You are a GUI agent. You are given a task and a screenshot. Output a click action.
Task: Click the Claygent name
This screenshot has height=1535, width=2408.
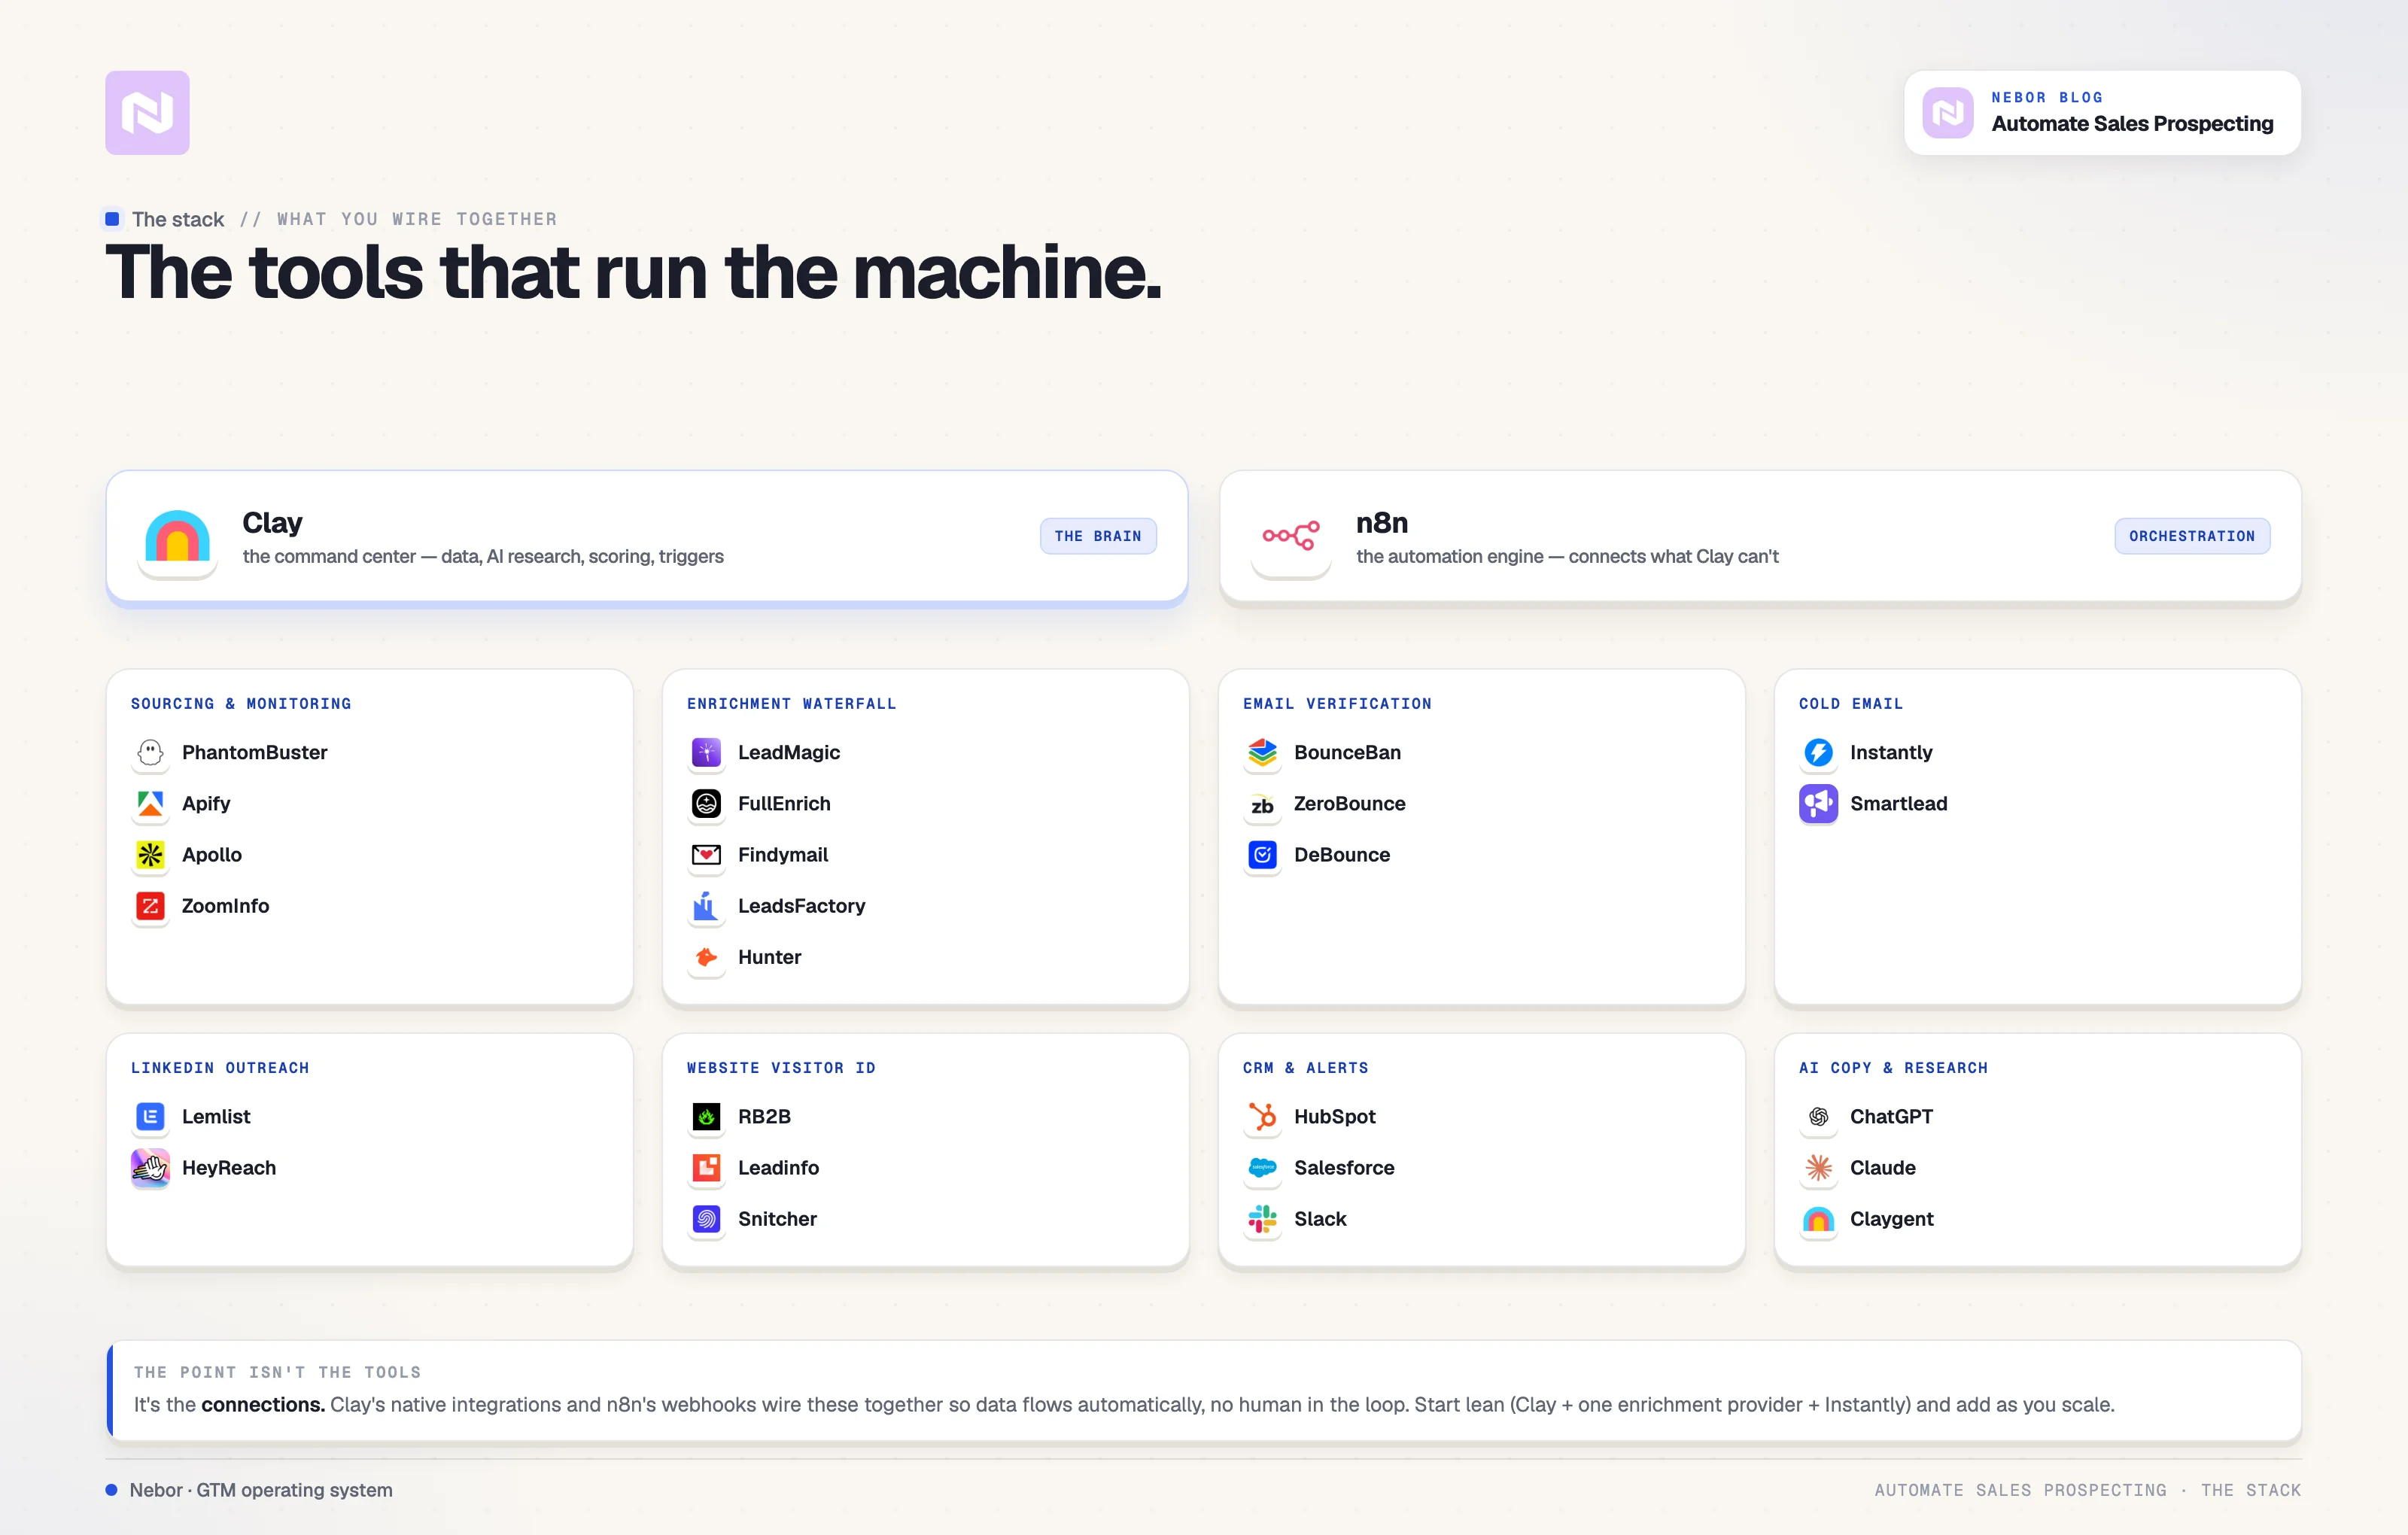pos(1891,1218)
